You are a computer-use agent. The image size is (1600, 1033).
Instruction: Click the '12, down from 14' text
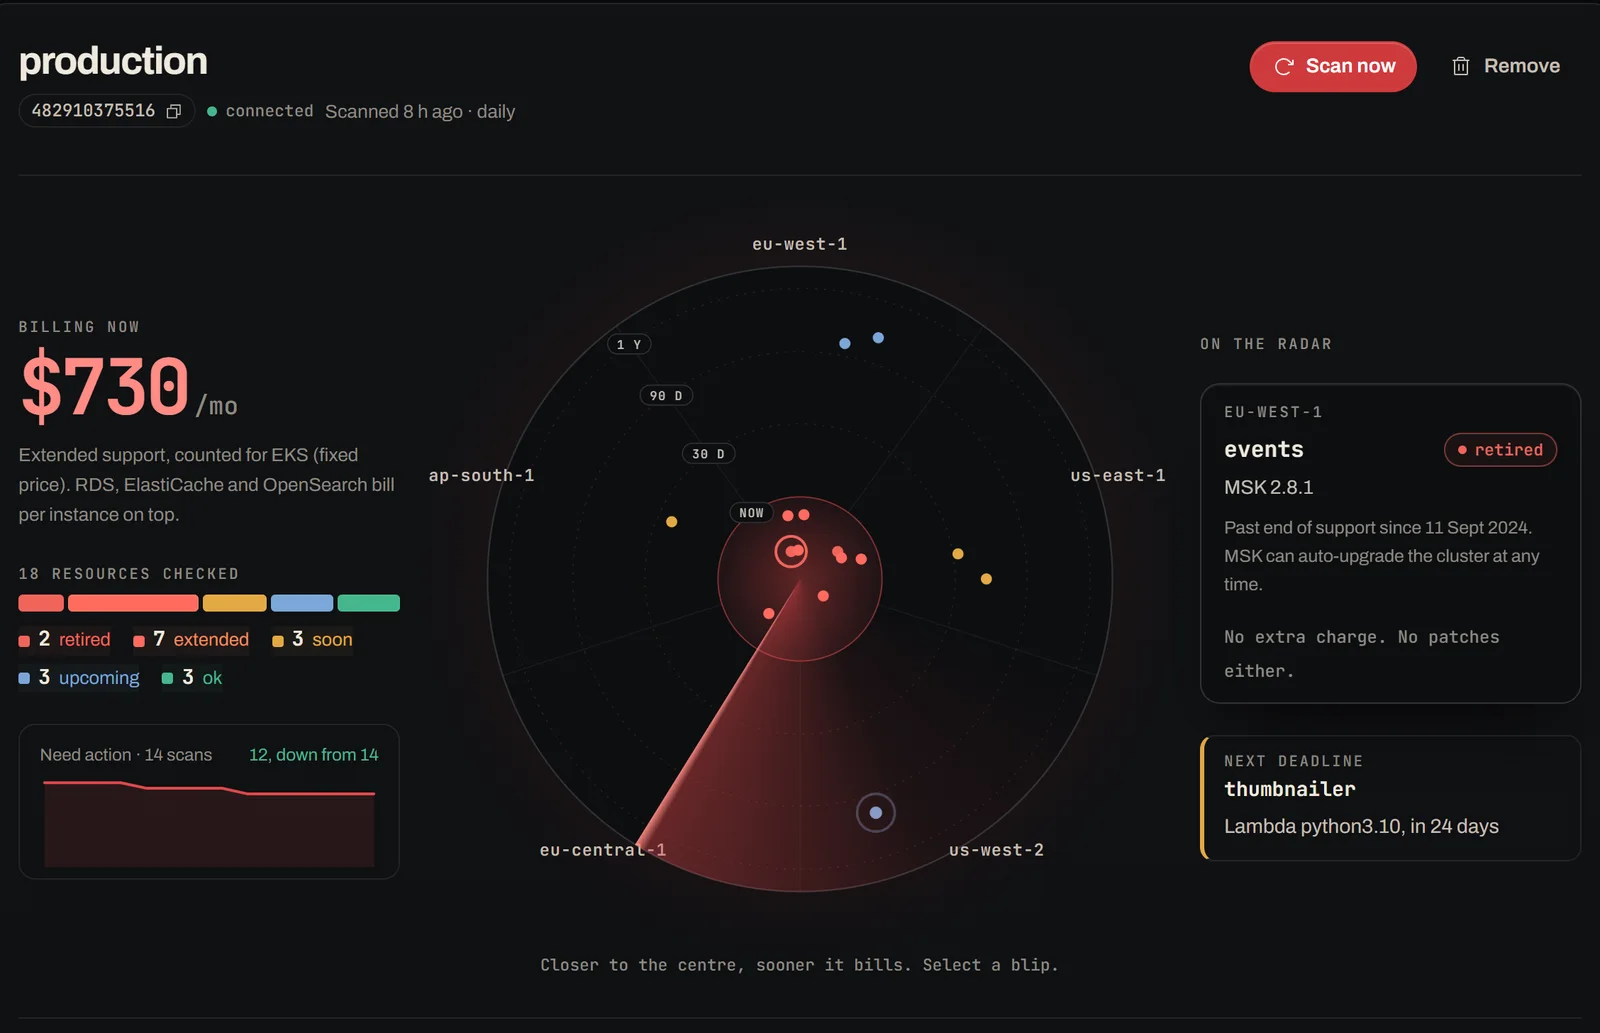point(314,755)
